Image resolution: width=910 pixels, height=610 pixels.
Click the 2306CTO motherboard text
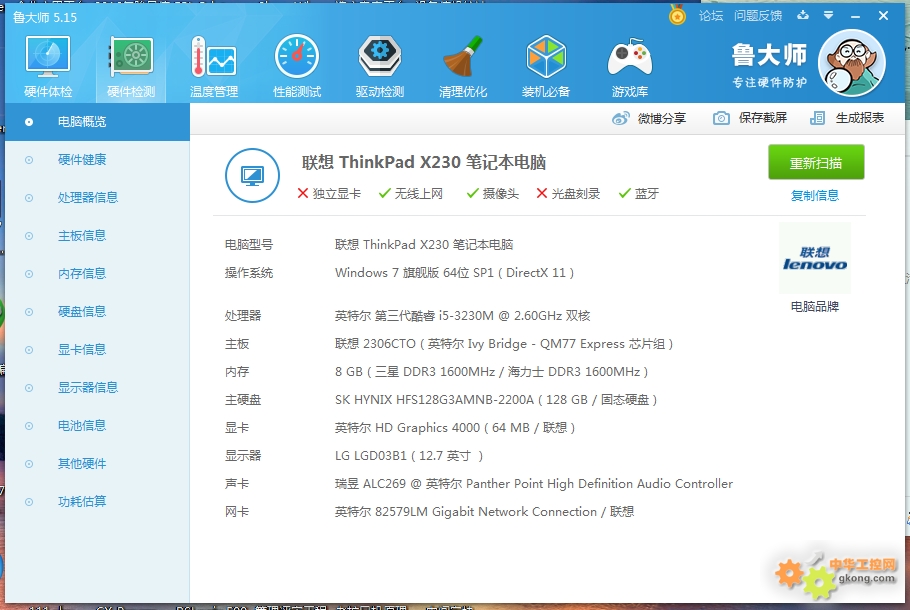[x=504, y=344]
